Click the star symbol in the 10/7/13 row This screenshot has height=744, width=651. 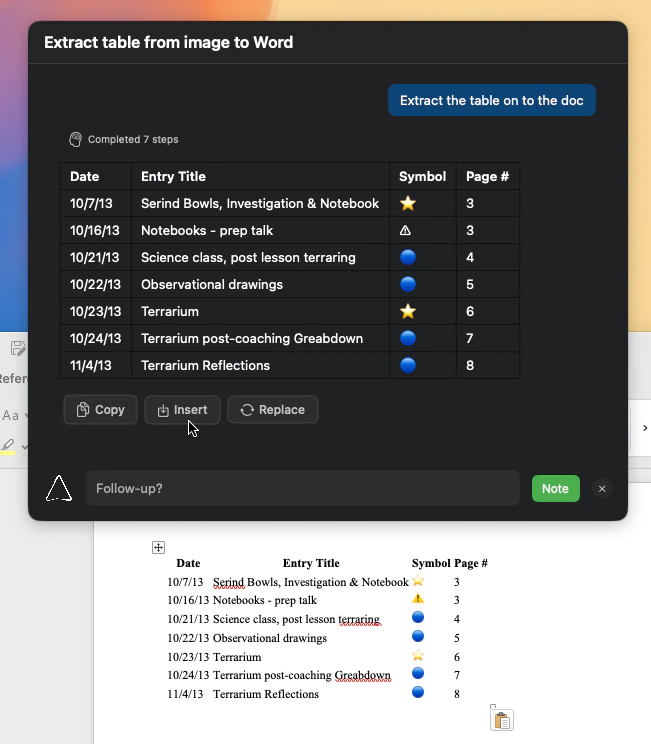(x=408, y=203)
